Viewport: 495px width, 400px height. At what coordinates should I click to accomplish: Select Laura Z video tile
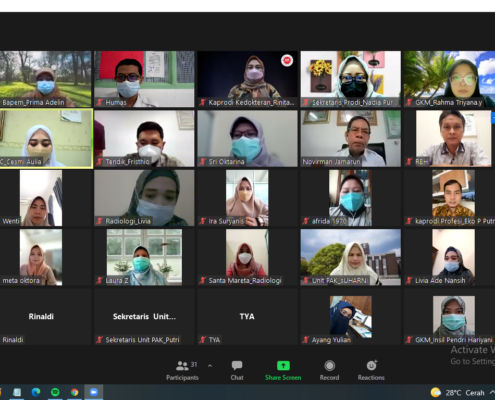point(144,257)
